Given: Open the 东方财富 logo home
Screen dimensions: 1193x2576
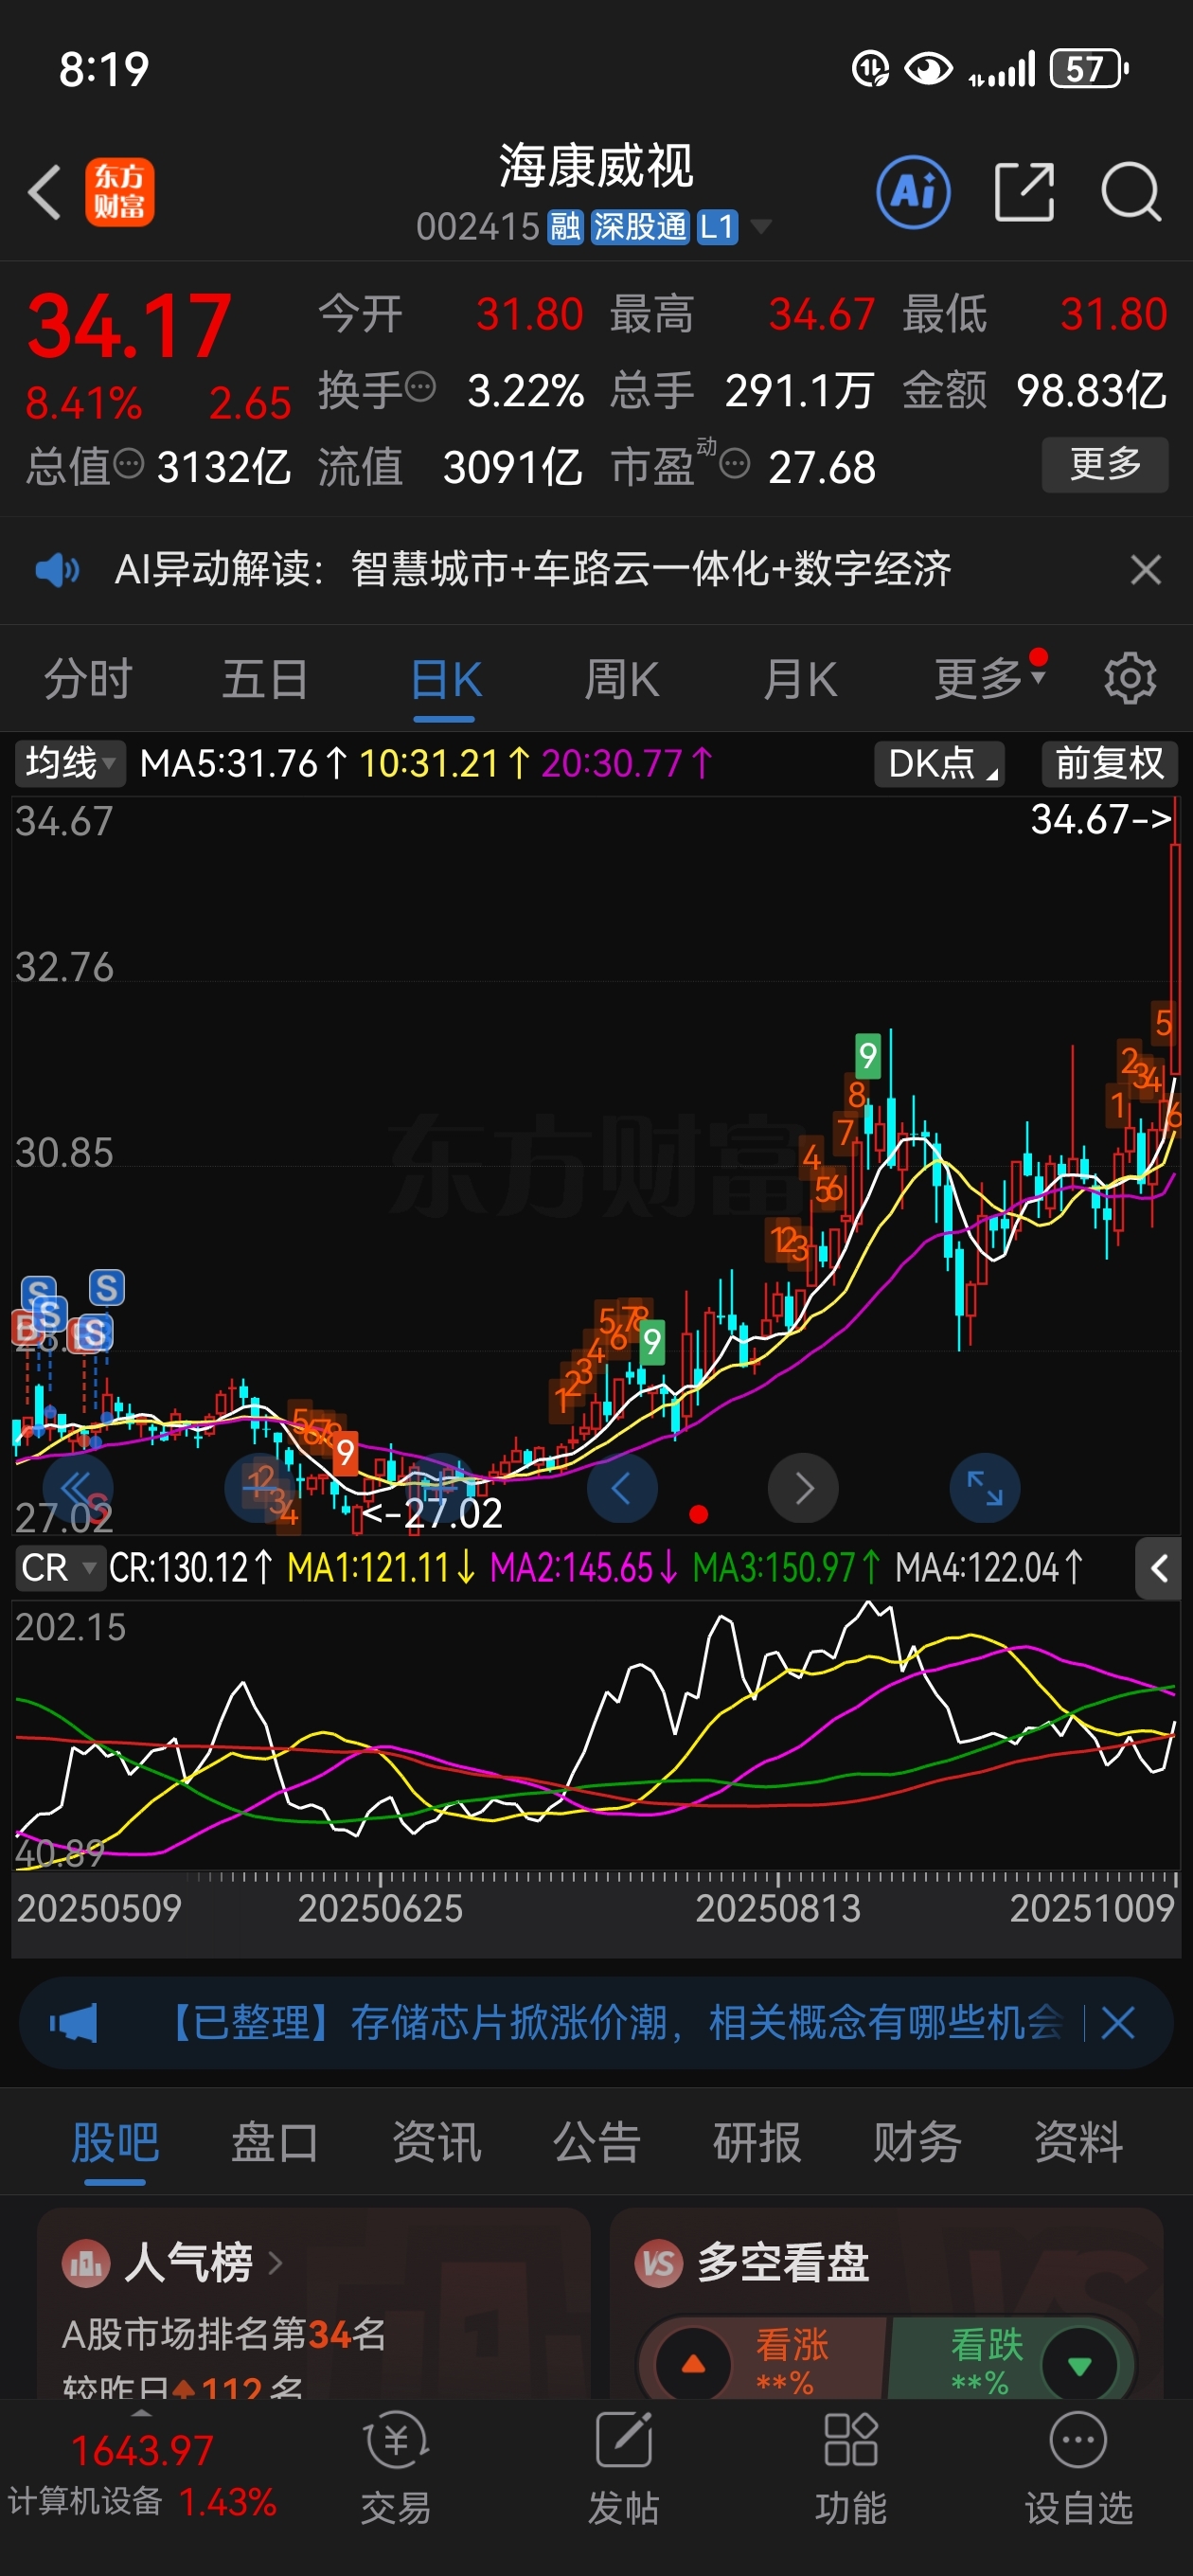Looking at the screenshot, I should [x=119, y=192].
